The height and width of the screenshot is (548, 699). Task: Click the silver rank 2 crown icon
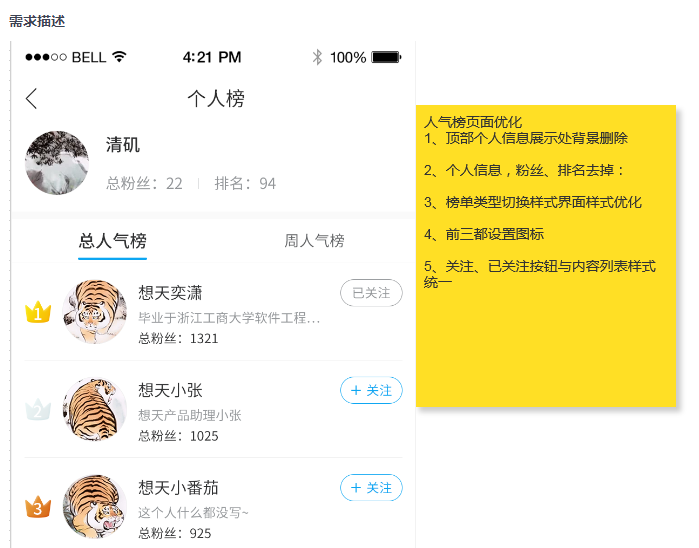pyautogui.click(x=38, y=409)
